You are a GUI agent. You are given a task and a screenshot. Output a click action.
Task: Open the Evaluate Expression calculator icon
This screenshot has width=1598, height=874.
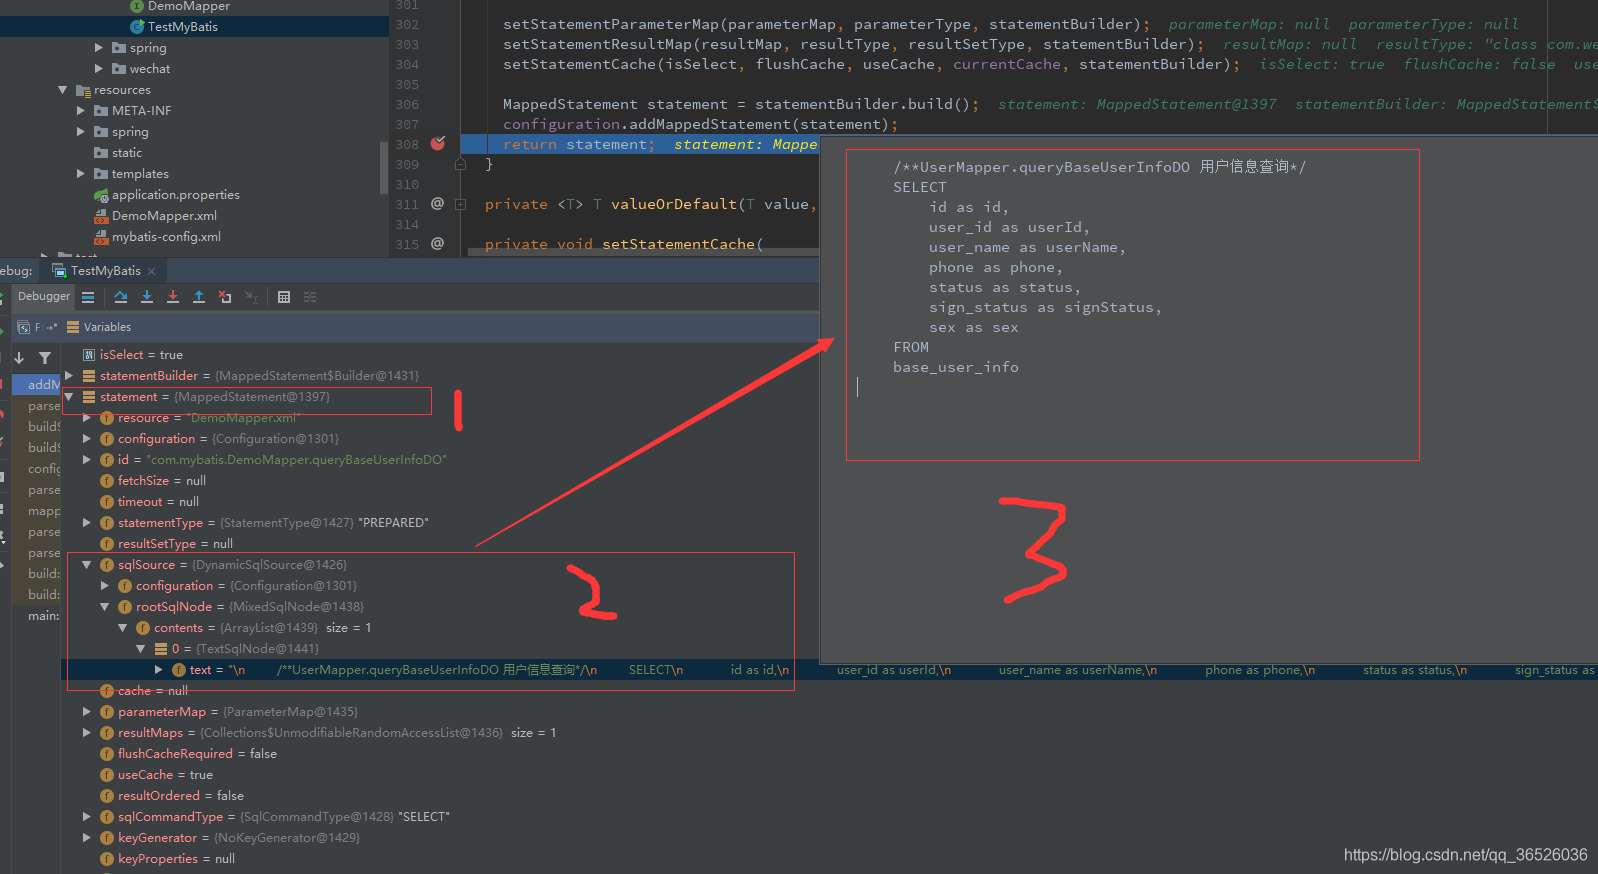284,297
